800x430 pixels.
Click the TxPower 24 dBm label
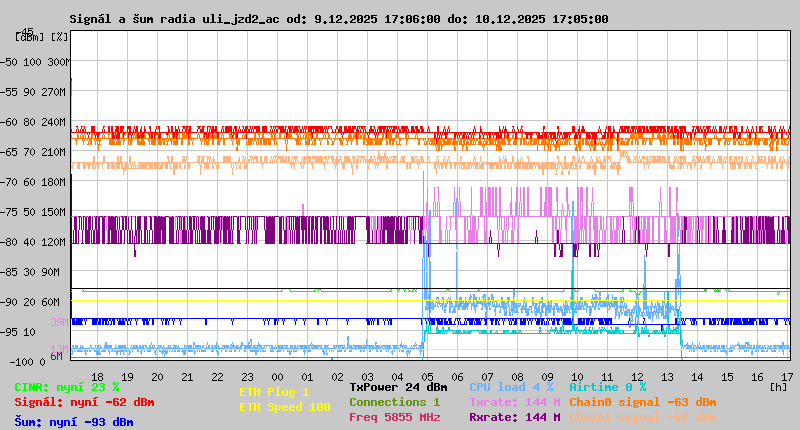(x=398, y=387)
